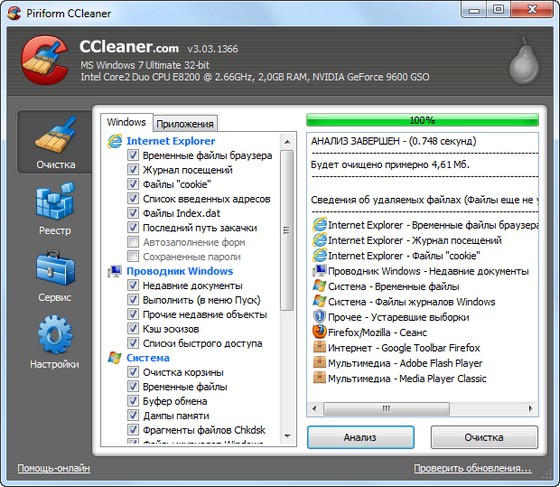The image size is (560, 487).
Task: Uncheck Журнал посещений
Action: [x=133, y=170]
